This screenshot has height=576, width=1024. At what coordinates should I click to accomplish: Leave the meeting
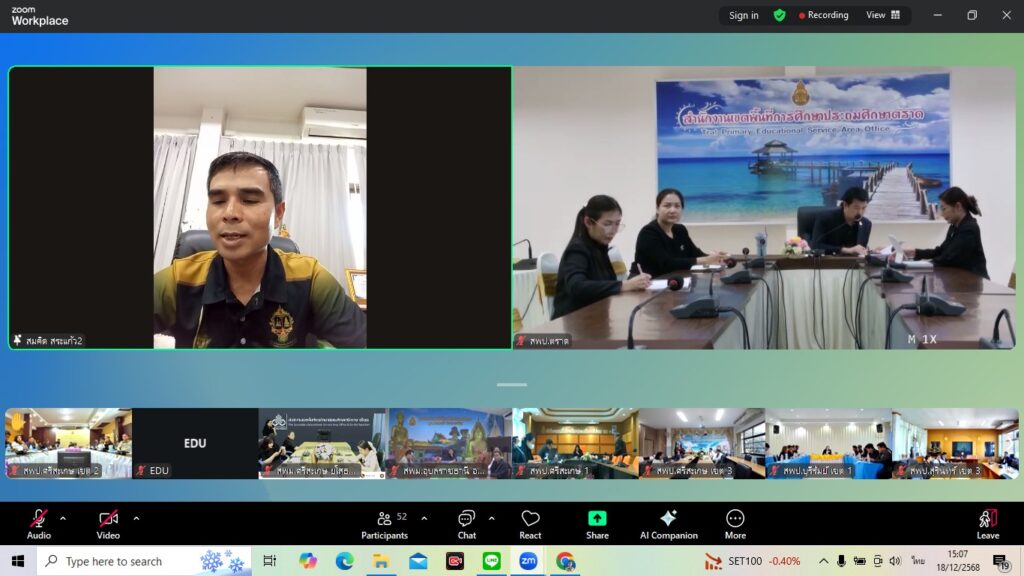(987, 523)
